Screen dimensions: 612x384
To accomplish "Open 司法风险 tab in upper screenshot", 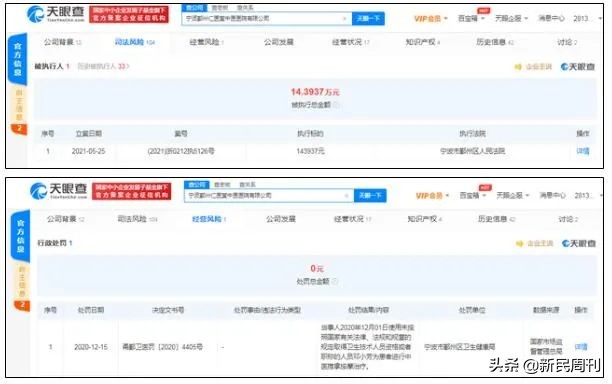I will tap(135, 42).
